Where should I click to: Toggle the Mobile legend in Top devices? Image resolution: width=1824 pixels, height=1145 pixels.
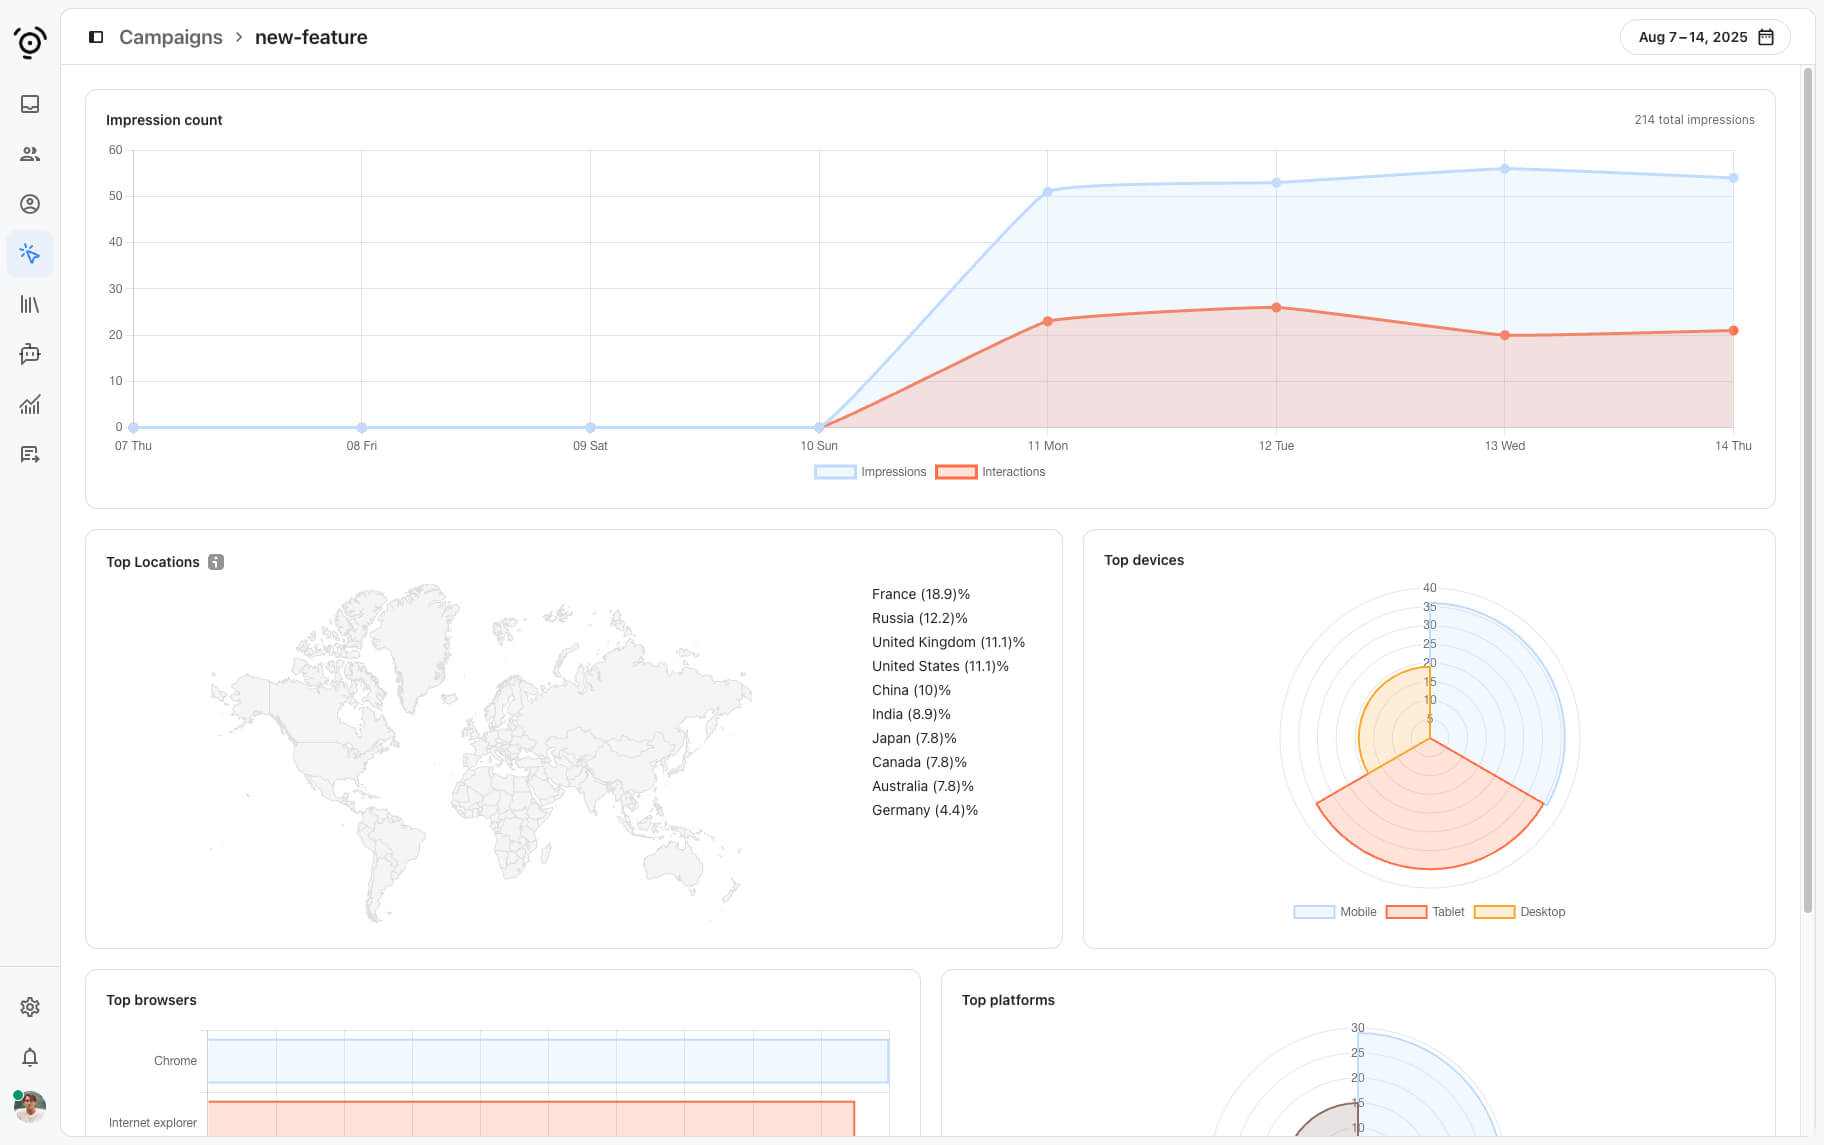pos(1334,912)
